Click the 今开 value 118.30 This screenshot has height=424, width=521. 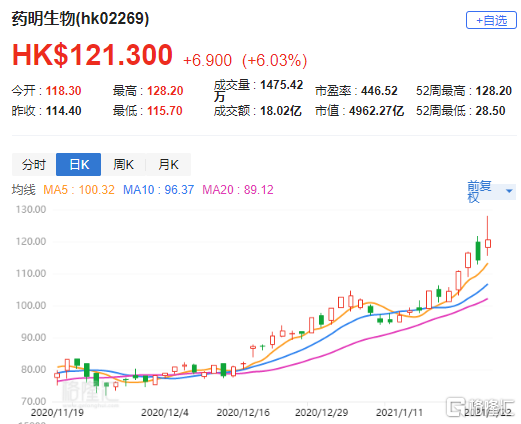pos(63,91)
